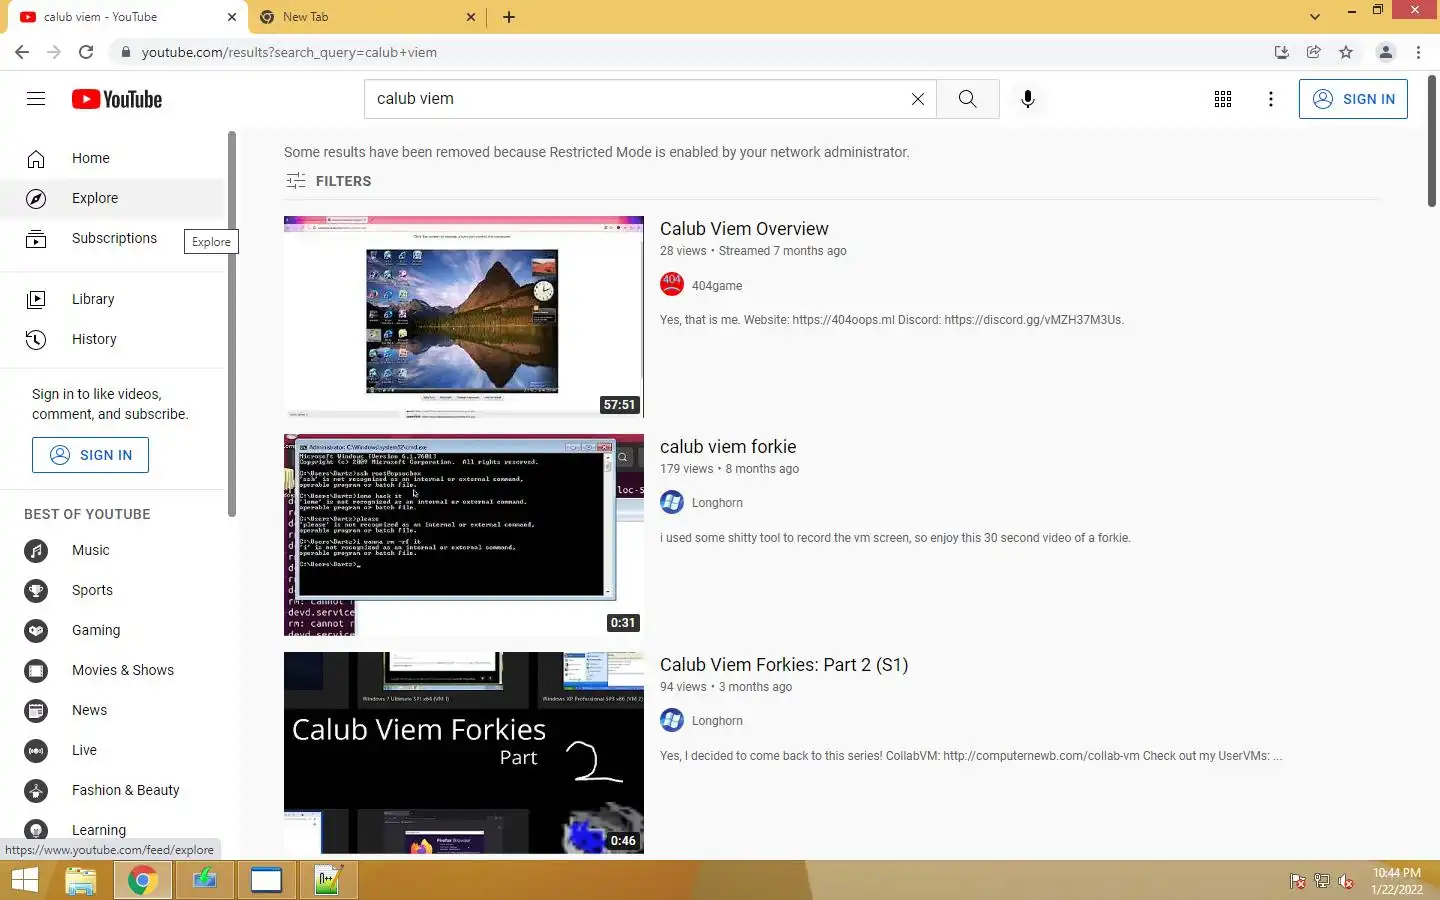1440x900 pixels.
Task: Switch to the New Tab browser tab
Action: pos(365,17)
